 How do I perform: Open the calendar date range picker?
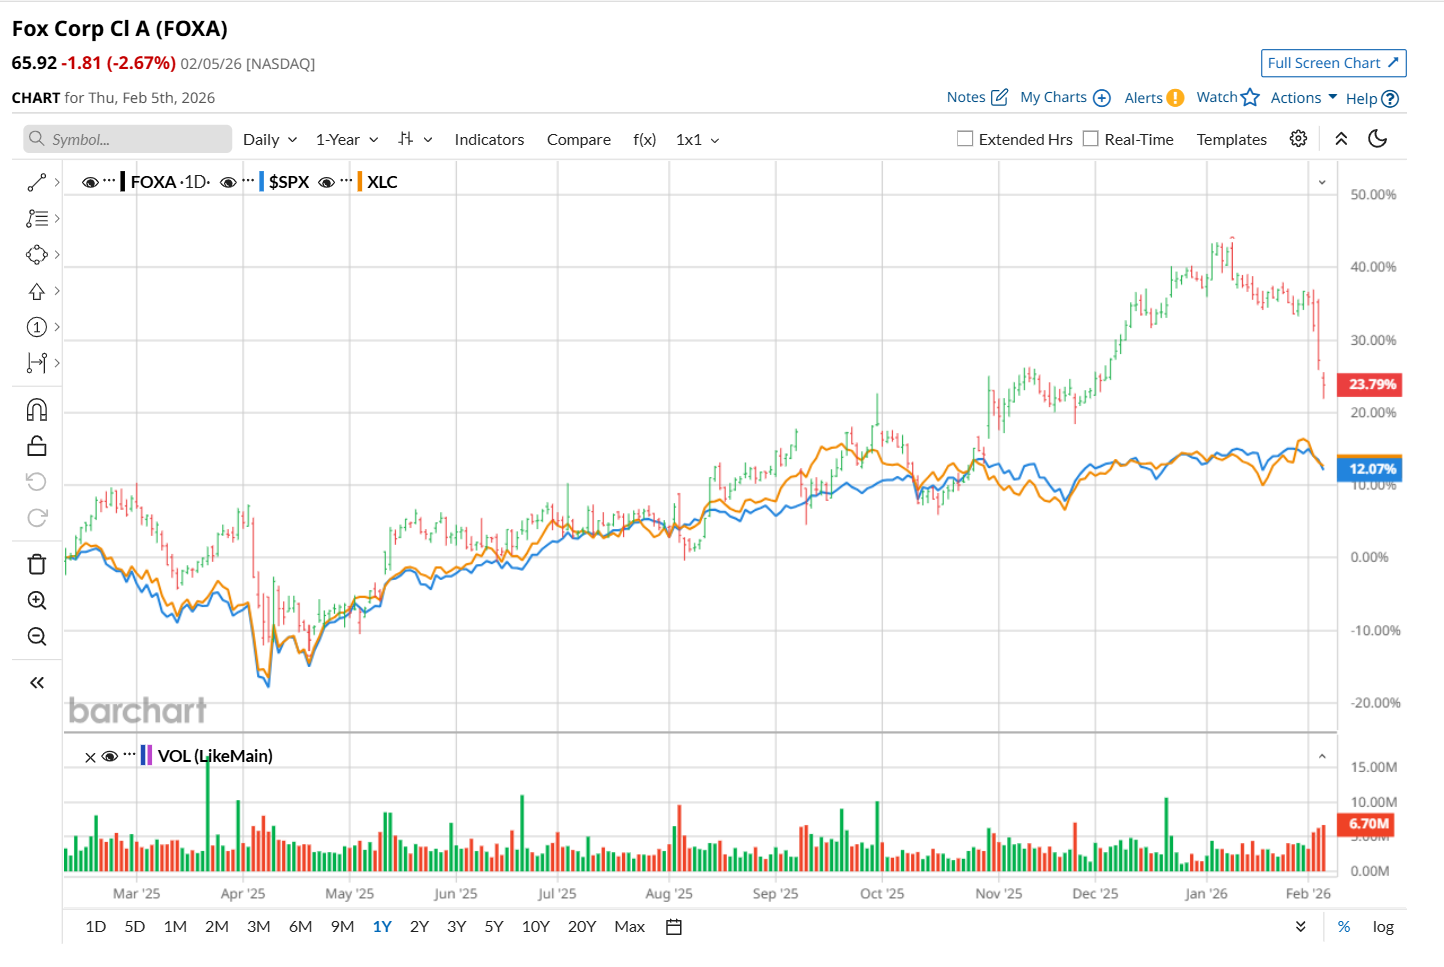click(x=674, y=927)
